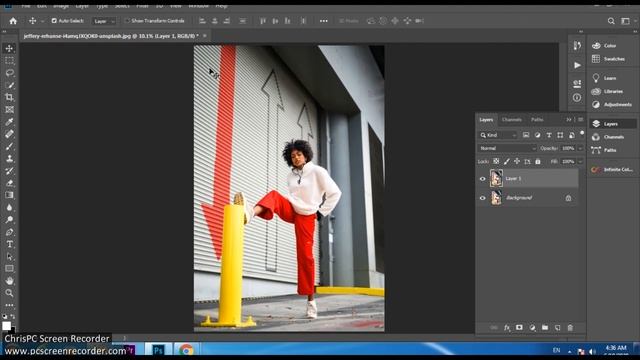Viewport: 640px width, 360px height.
Task: Open the Move tool preset picker arrow
Action: (x=42, y=21)
